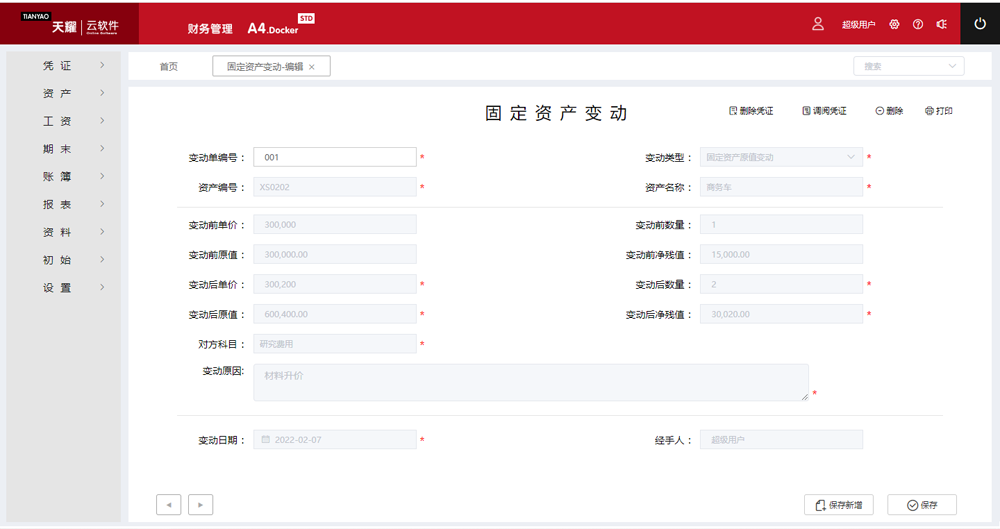Open the 变动类型 dropdown
This screenshot has width=1000, height=529.
point(781,157)
